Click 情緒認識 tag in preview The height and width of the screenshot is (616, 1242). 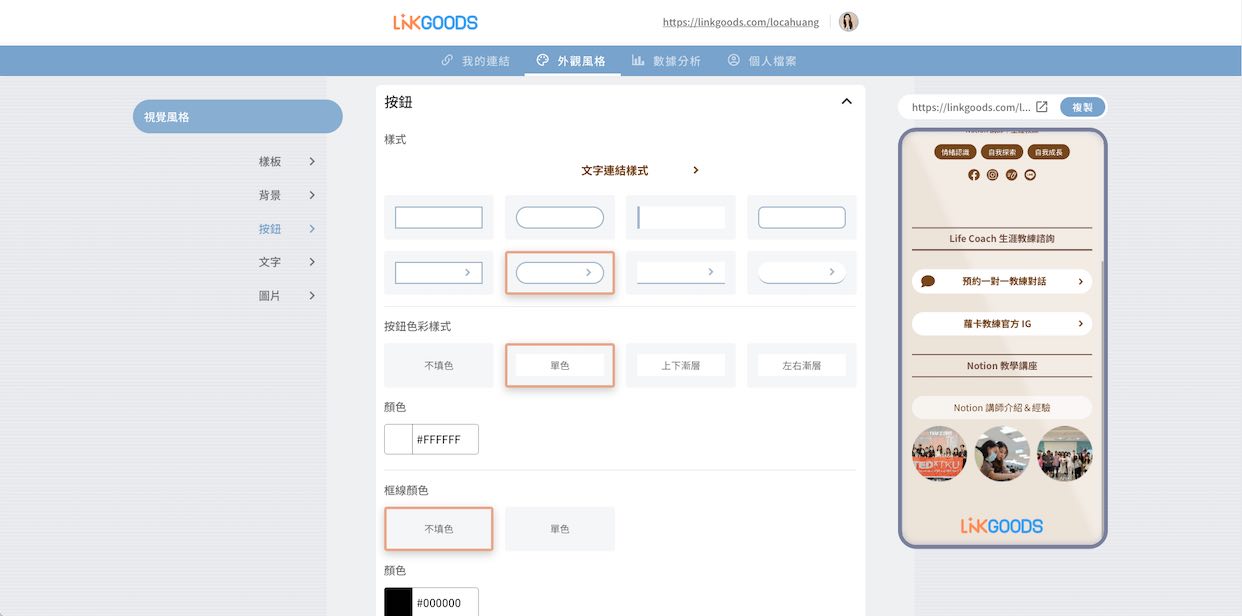coord(955,152)
